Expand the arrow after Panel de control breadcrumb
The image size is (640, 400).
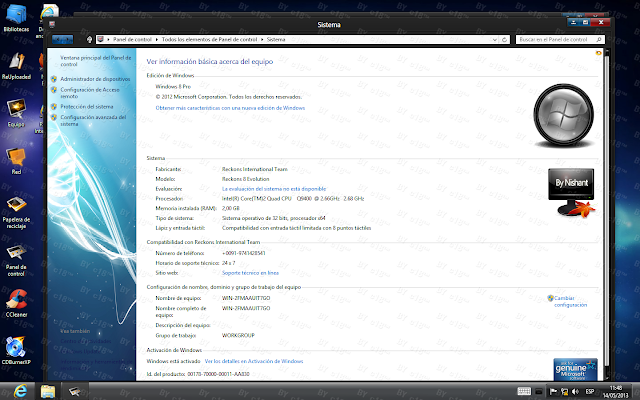156,40
